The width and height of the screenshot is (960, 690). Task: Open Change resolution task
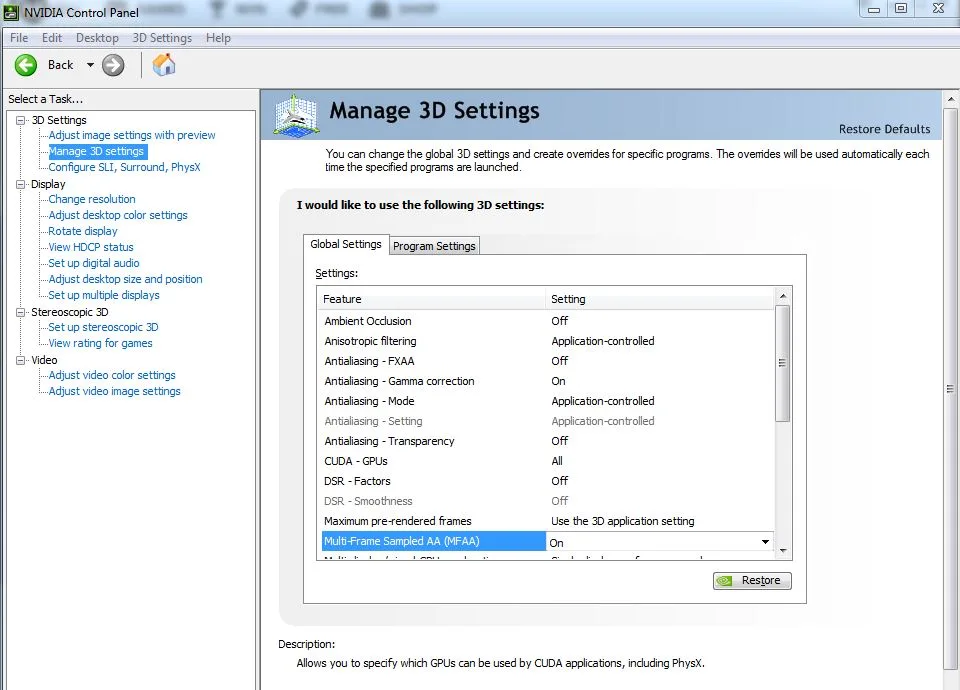tap(92, 199)
